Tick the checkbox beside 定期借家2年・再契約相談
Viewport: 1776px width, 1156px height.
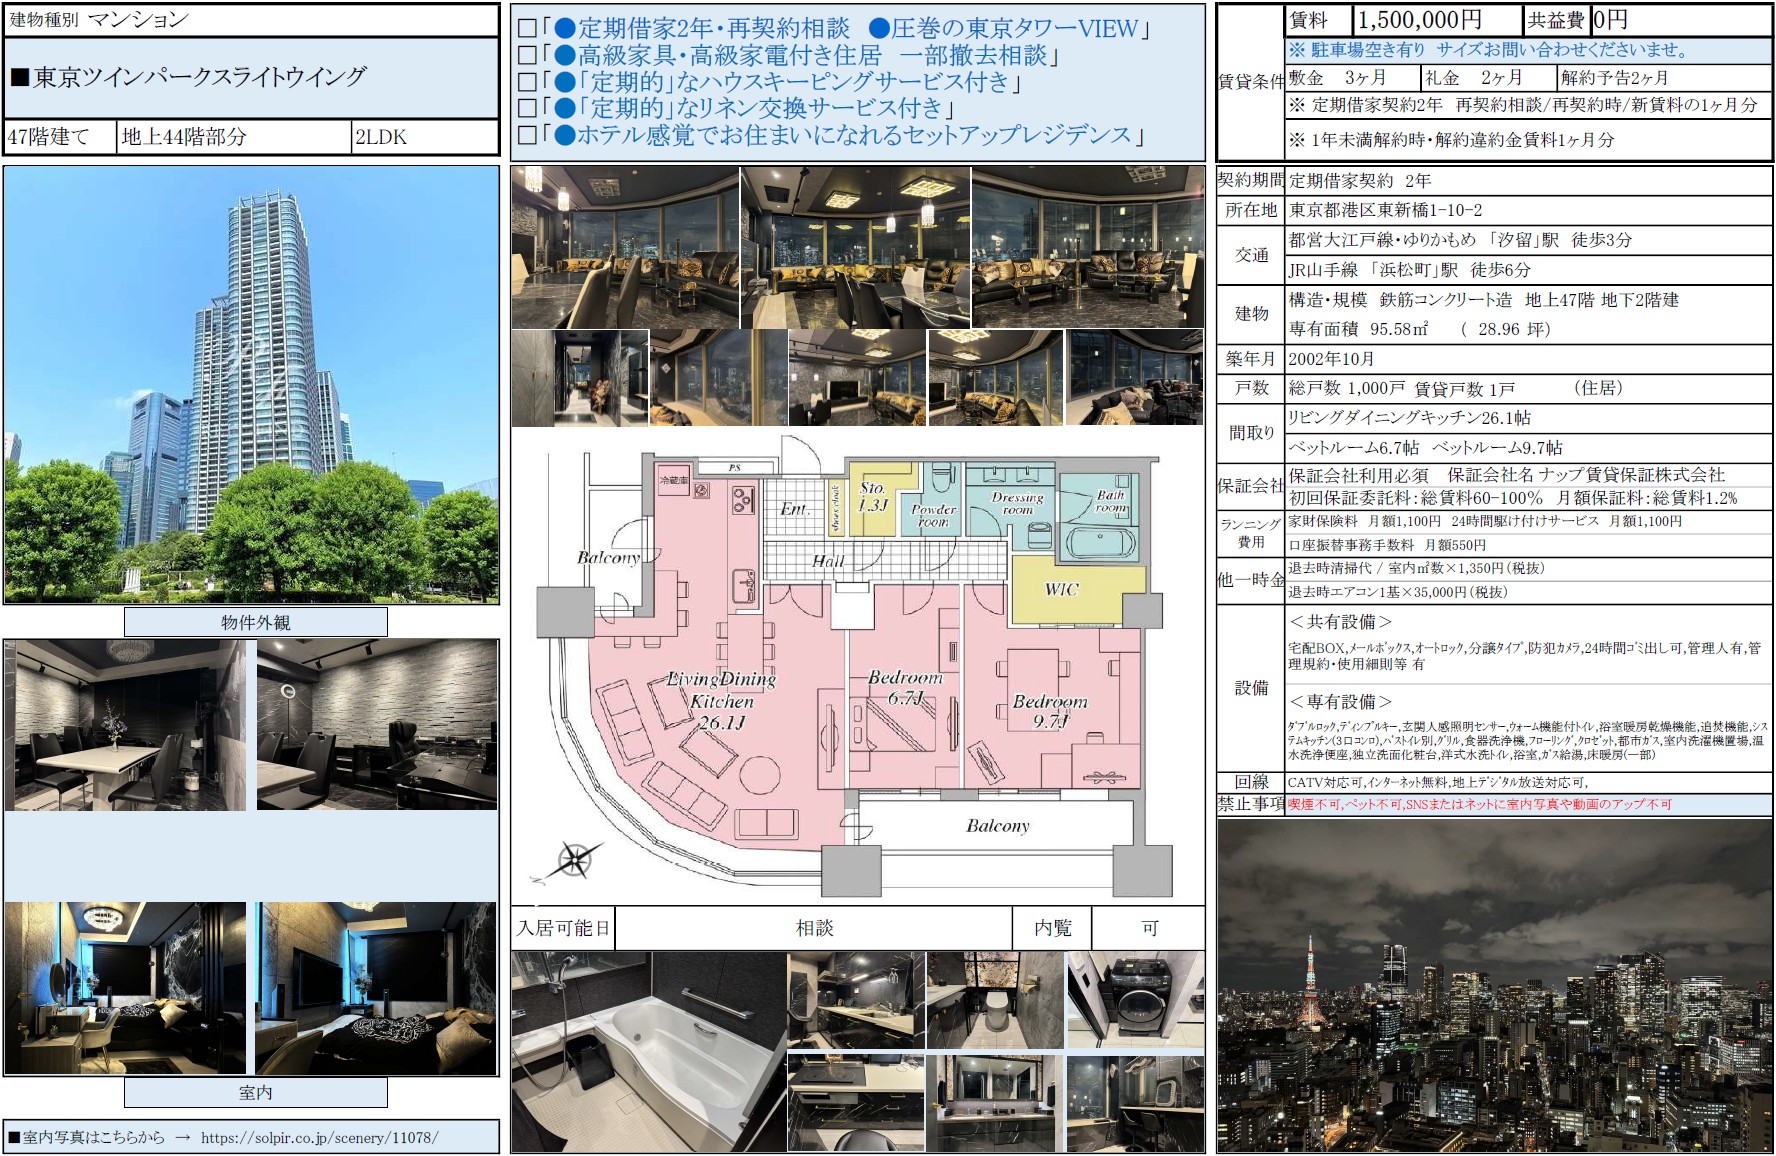click(527, 29)
